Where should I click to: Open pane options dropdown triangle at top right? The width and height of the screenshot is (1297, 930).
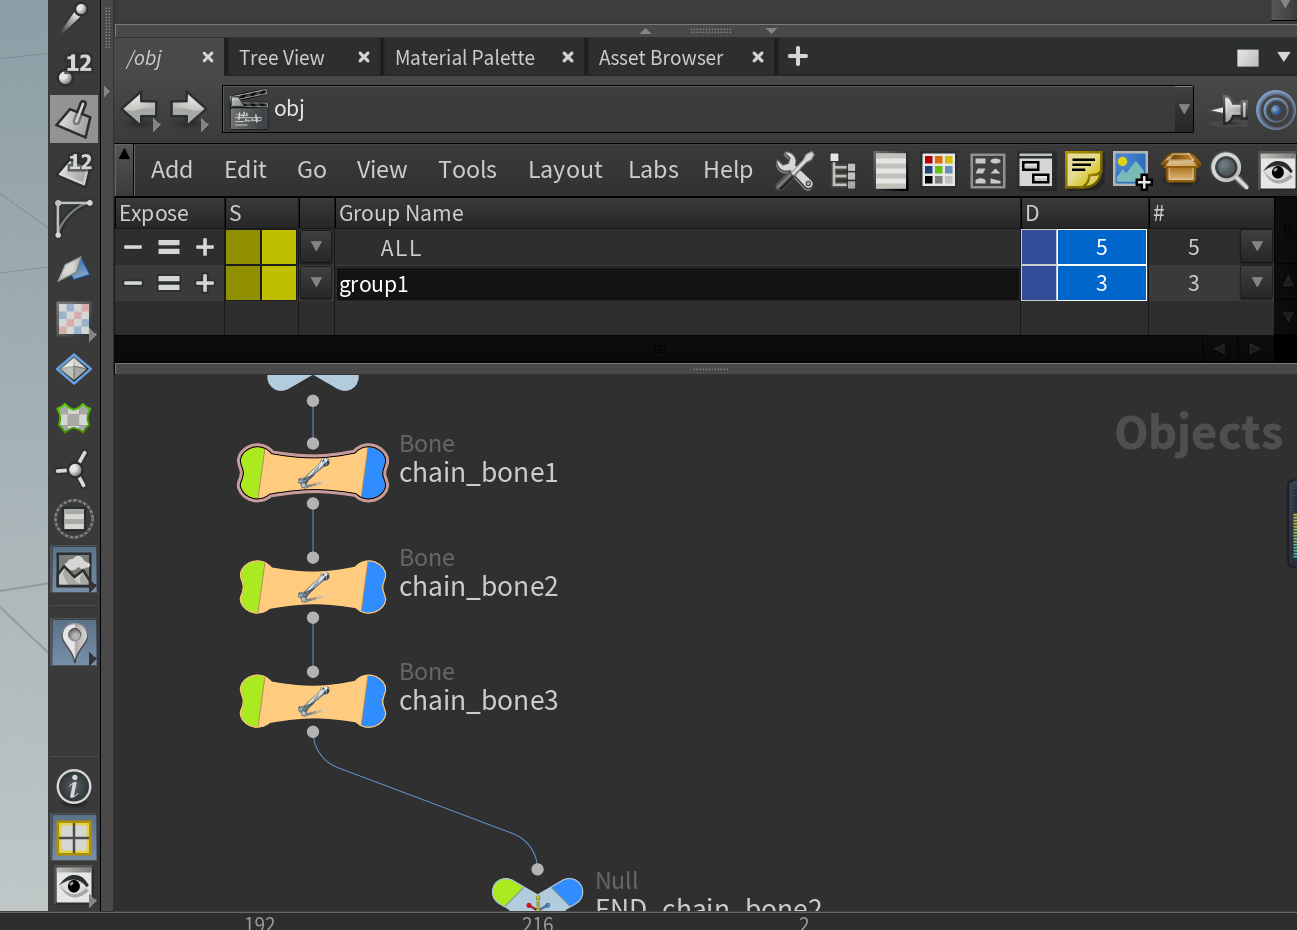[1284, 57]
